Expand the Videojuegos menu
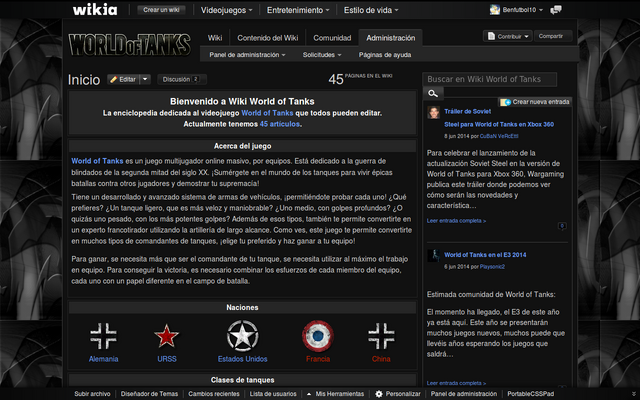Viewport: 640px width, 400px height. [227, 10]
